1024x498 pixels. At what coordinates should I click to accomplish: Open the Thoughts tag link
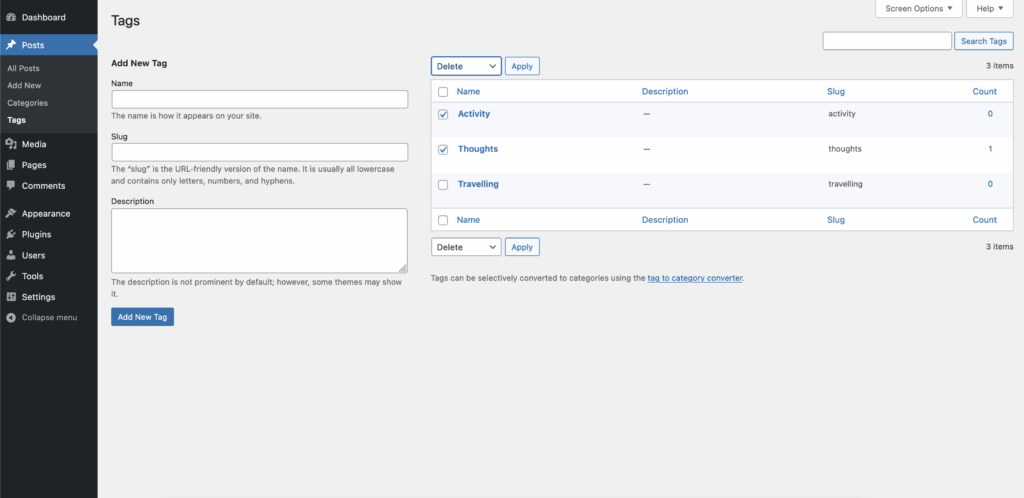click(478, 149)
